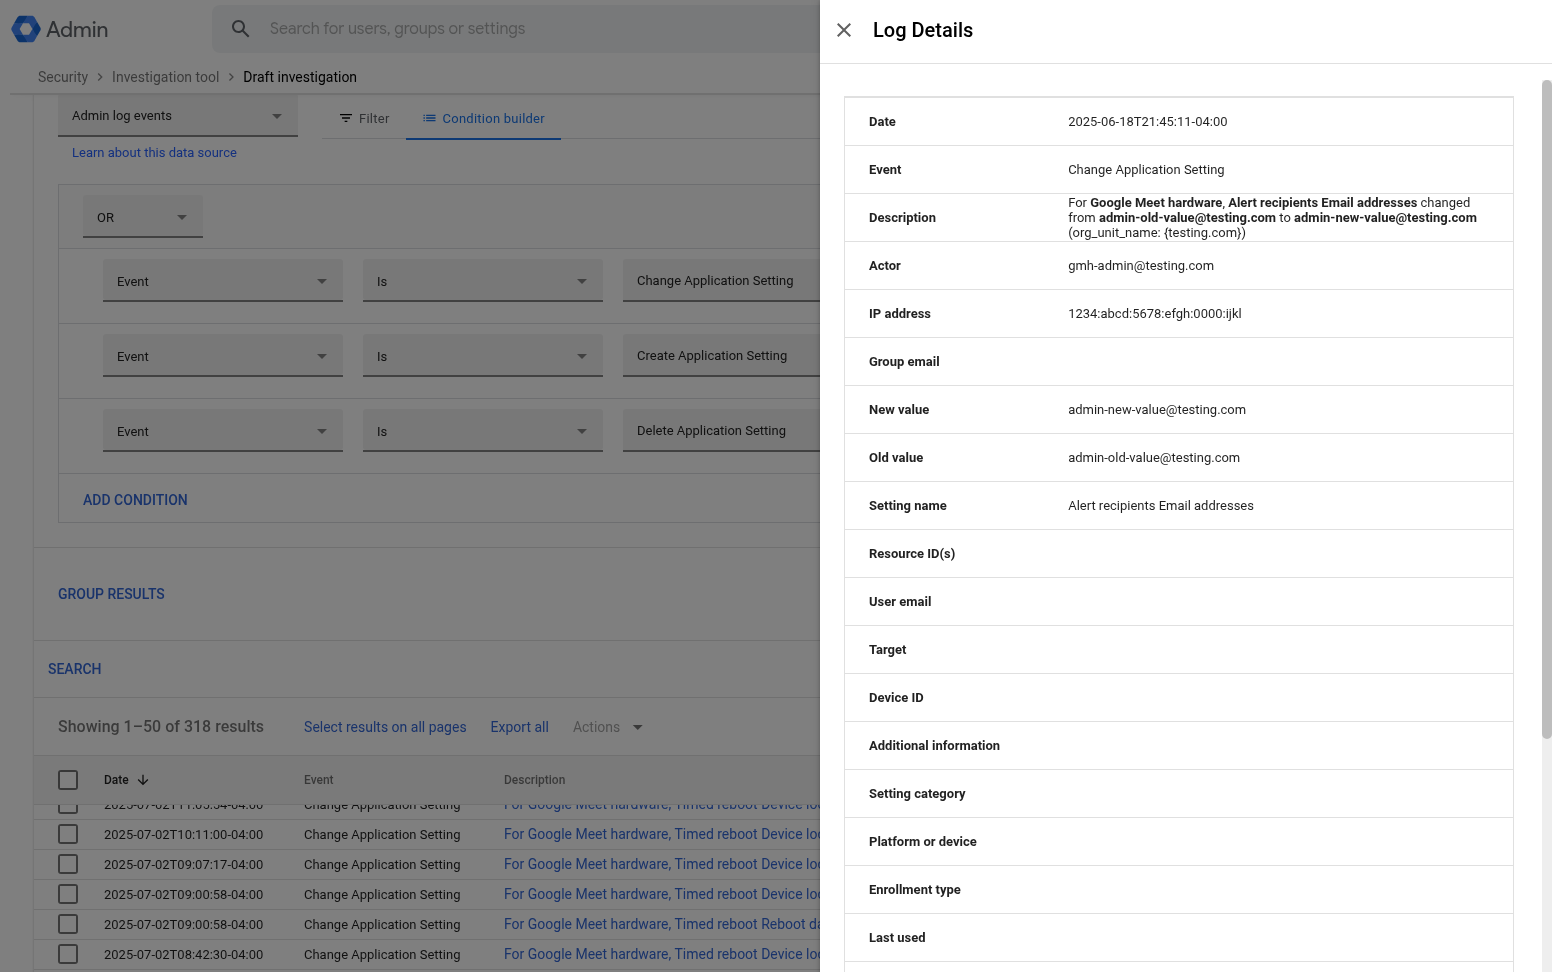Switch to Condition builder tab

483,118
